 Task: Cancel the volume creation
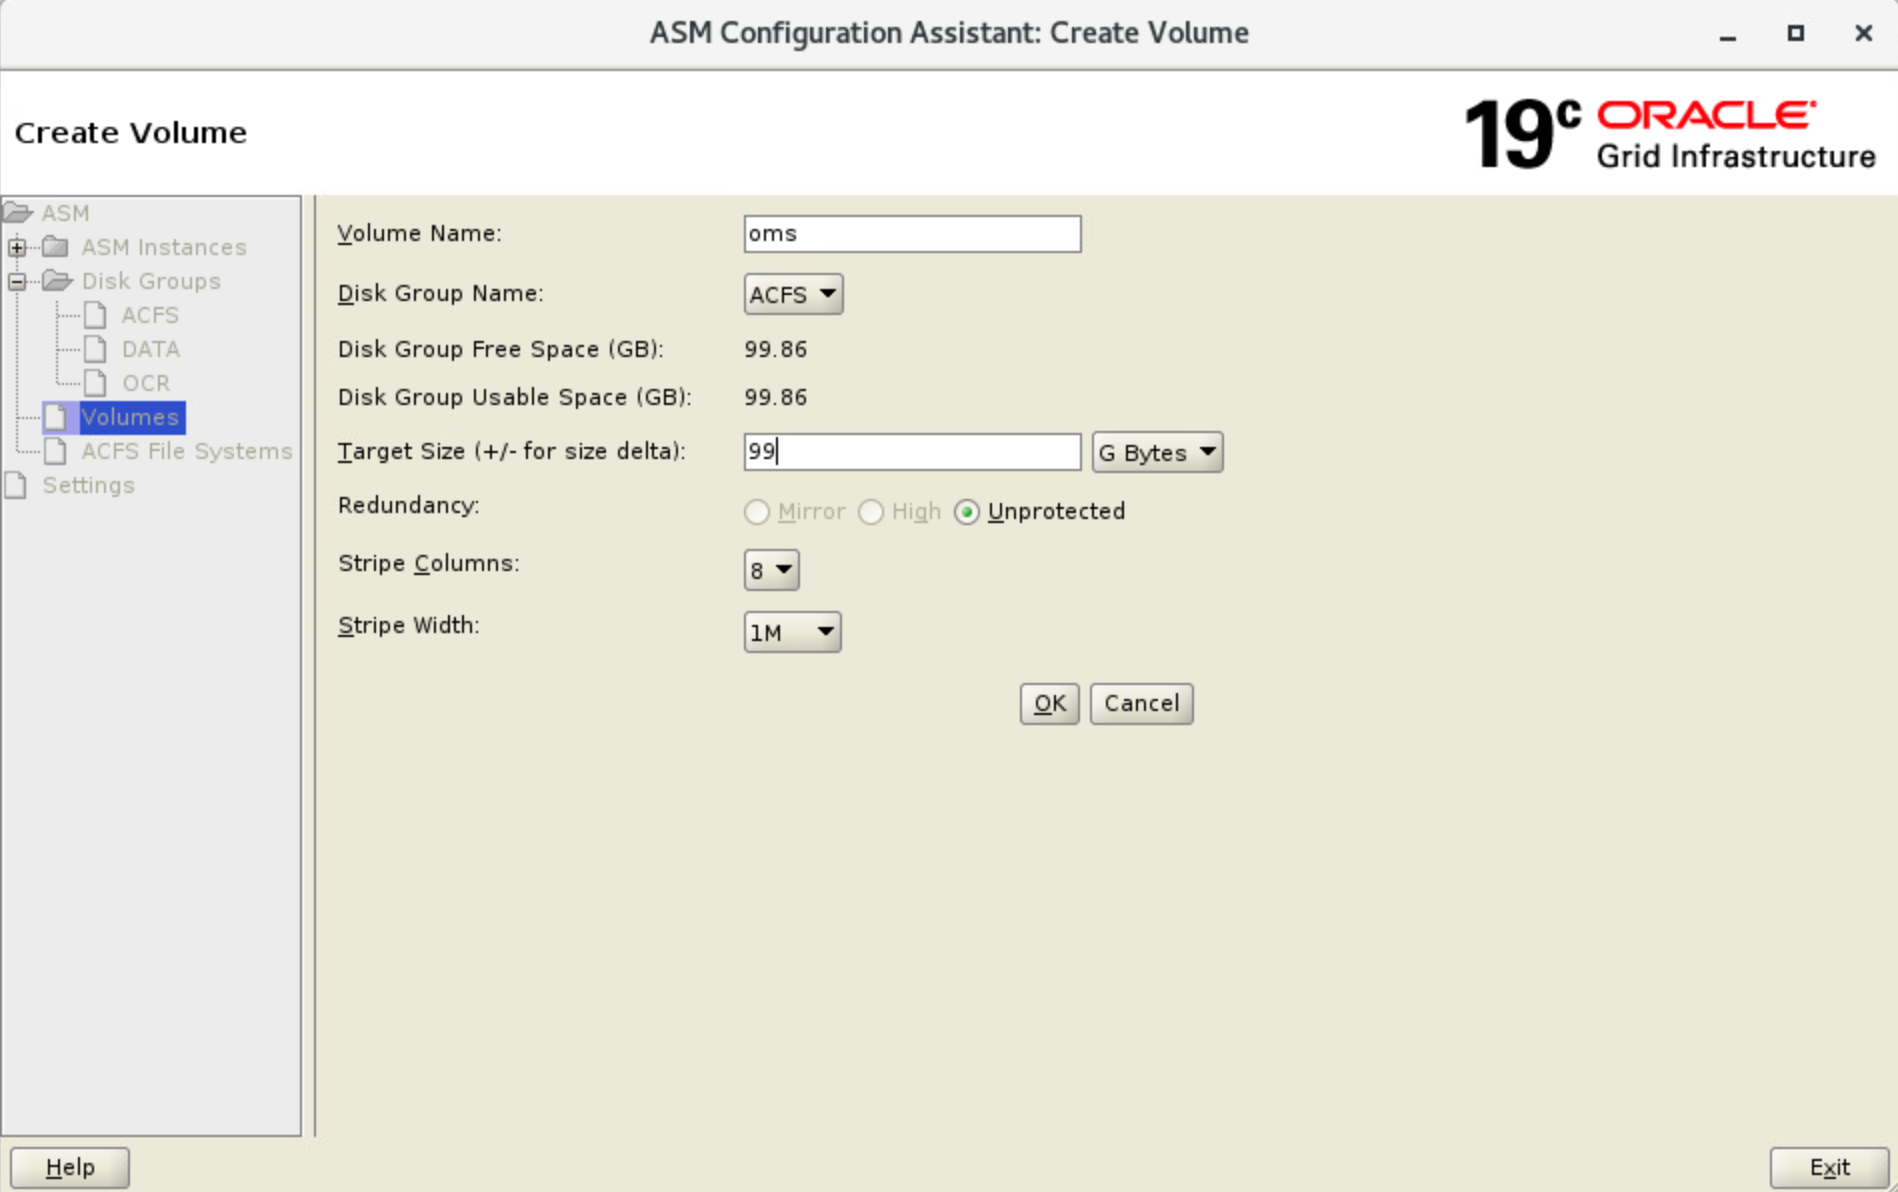pos(1141,704)
